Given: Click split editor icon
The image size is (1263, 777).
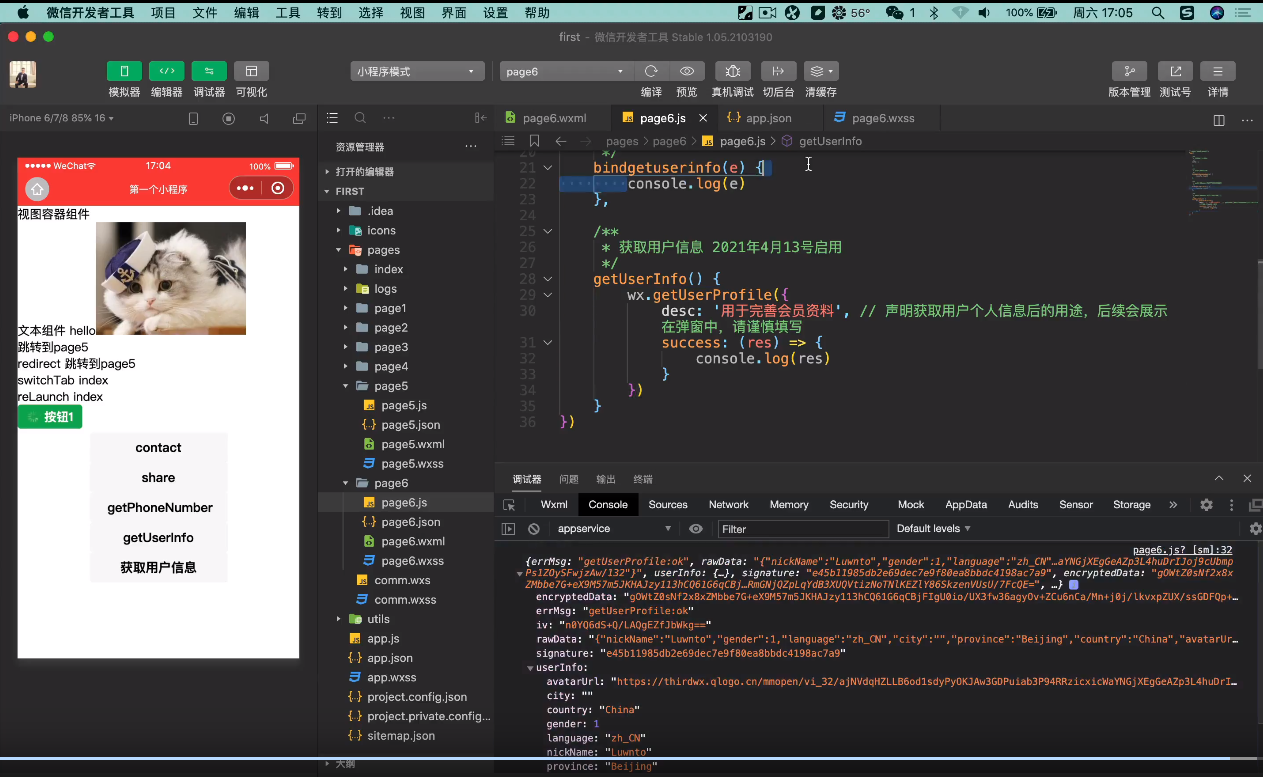Looking at the screenshot, I should click(1219, 119).
